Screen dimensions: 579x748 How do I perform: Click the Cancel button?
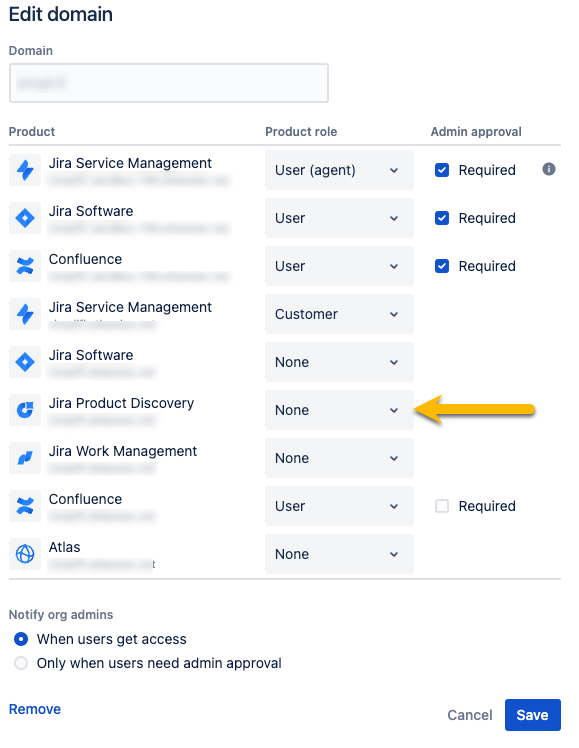[x=470, y=715]
